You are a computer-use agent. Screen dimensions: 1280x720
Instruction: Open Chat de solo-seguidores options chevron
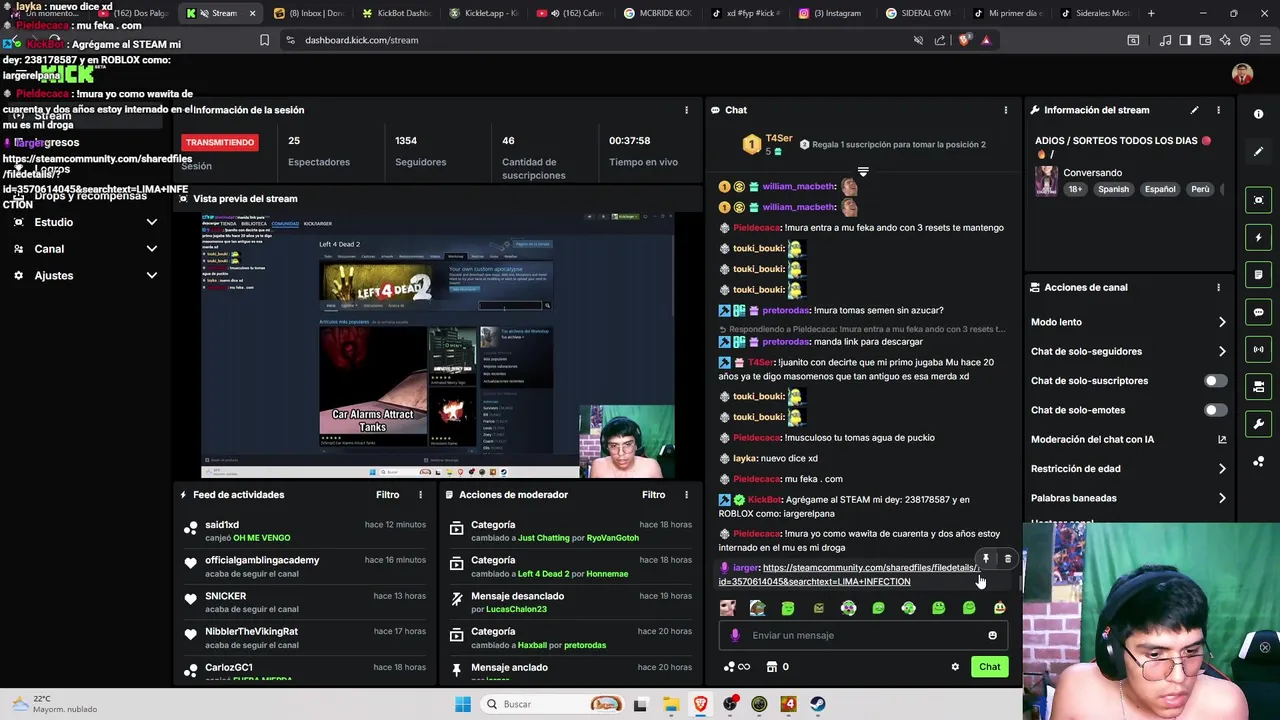[x=1222, y=351]
